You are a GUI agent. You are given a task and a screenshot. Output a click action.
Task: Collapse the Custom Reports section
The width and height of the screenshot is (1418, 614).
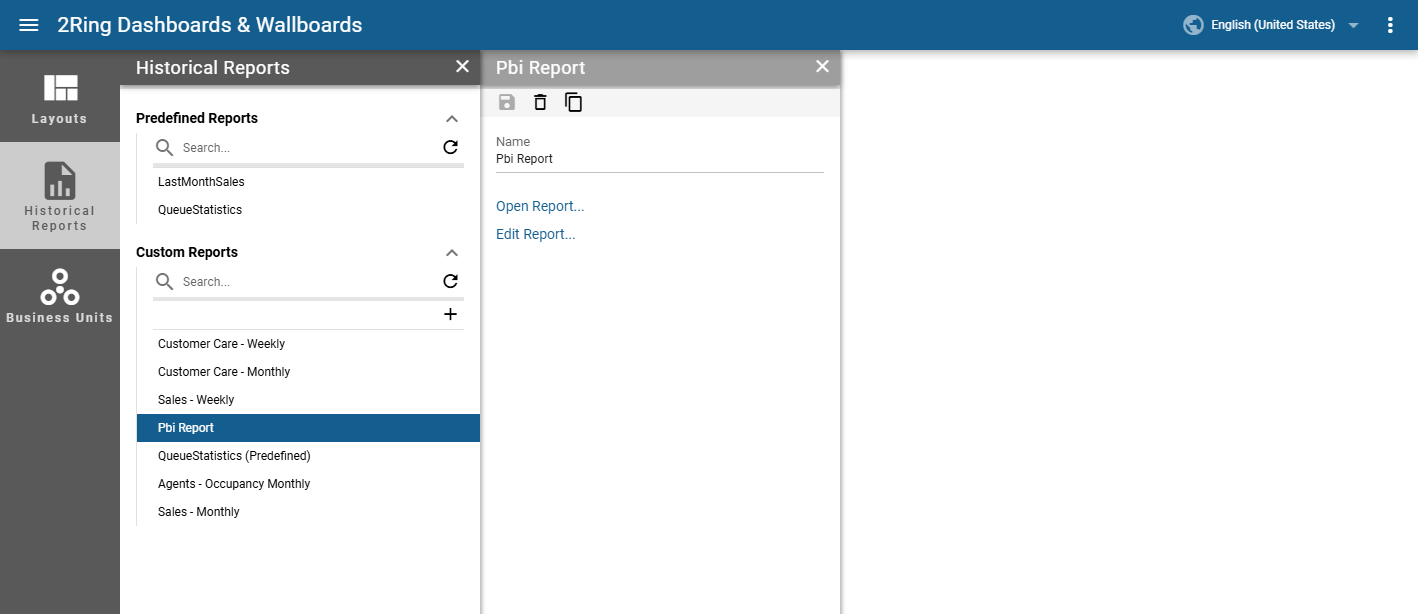coord(451,252)
